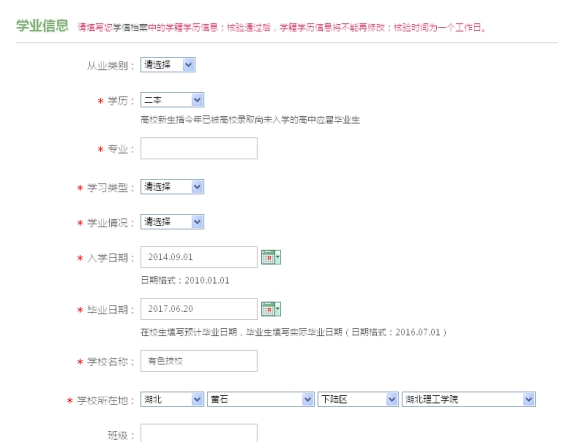Click the 学业信息 section heading

pos(42,26)
